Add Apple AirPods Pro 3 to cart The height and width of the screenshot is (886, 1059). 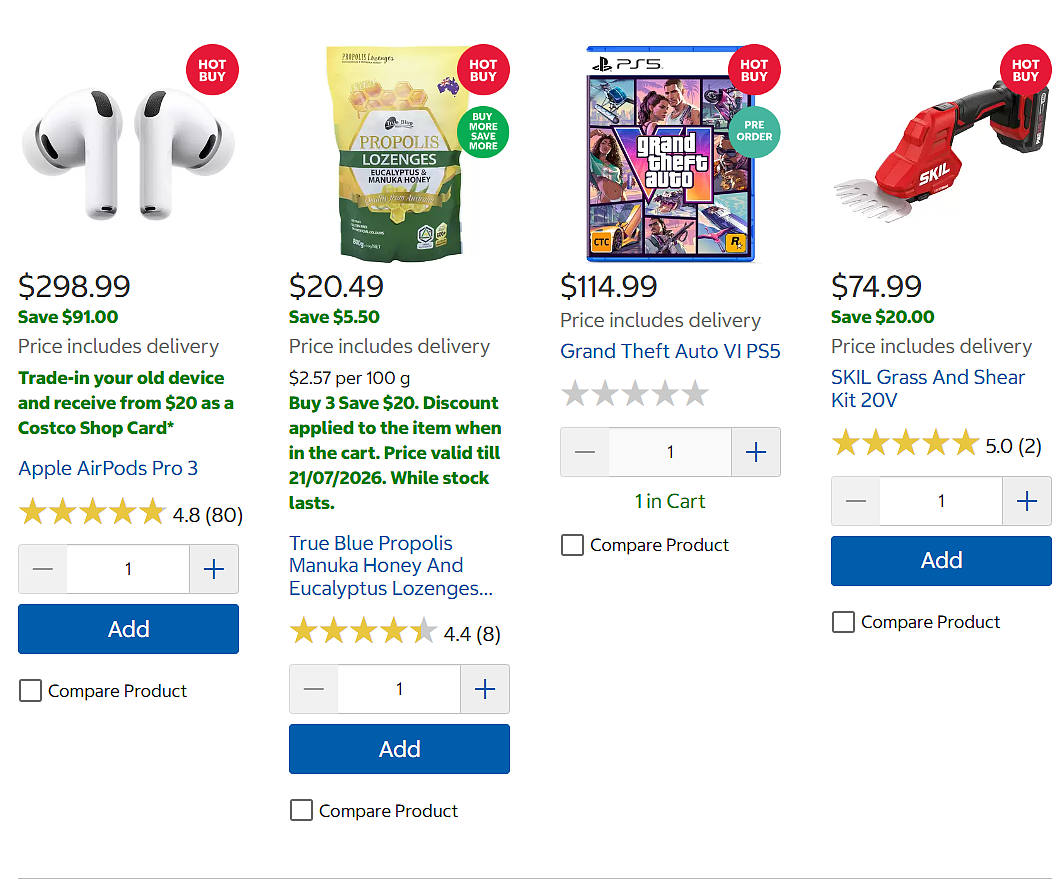pos(128,629)
